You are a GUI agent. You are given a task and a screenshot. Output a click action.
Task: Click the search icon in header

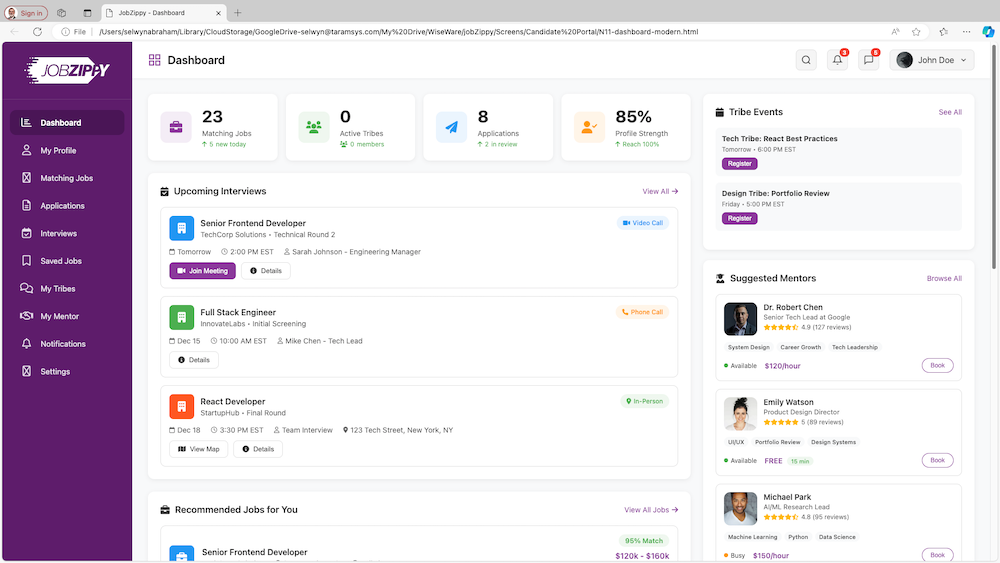pos(806,60)
